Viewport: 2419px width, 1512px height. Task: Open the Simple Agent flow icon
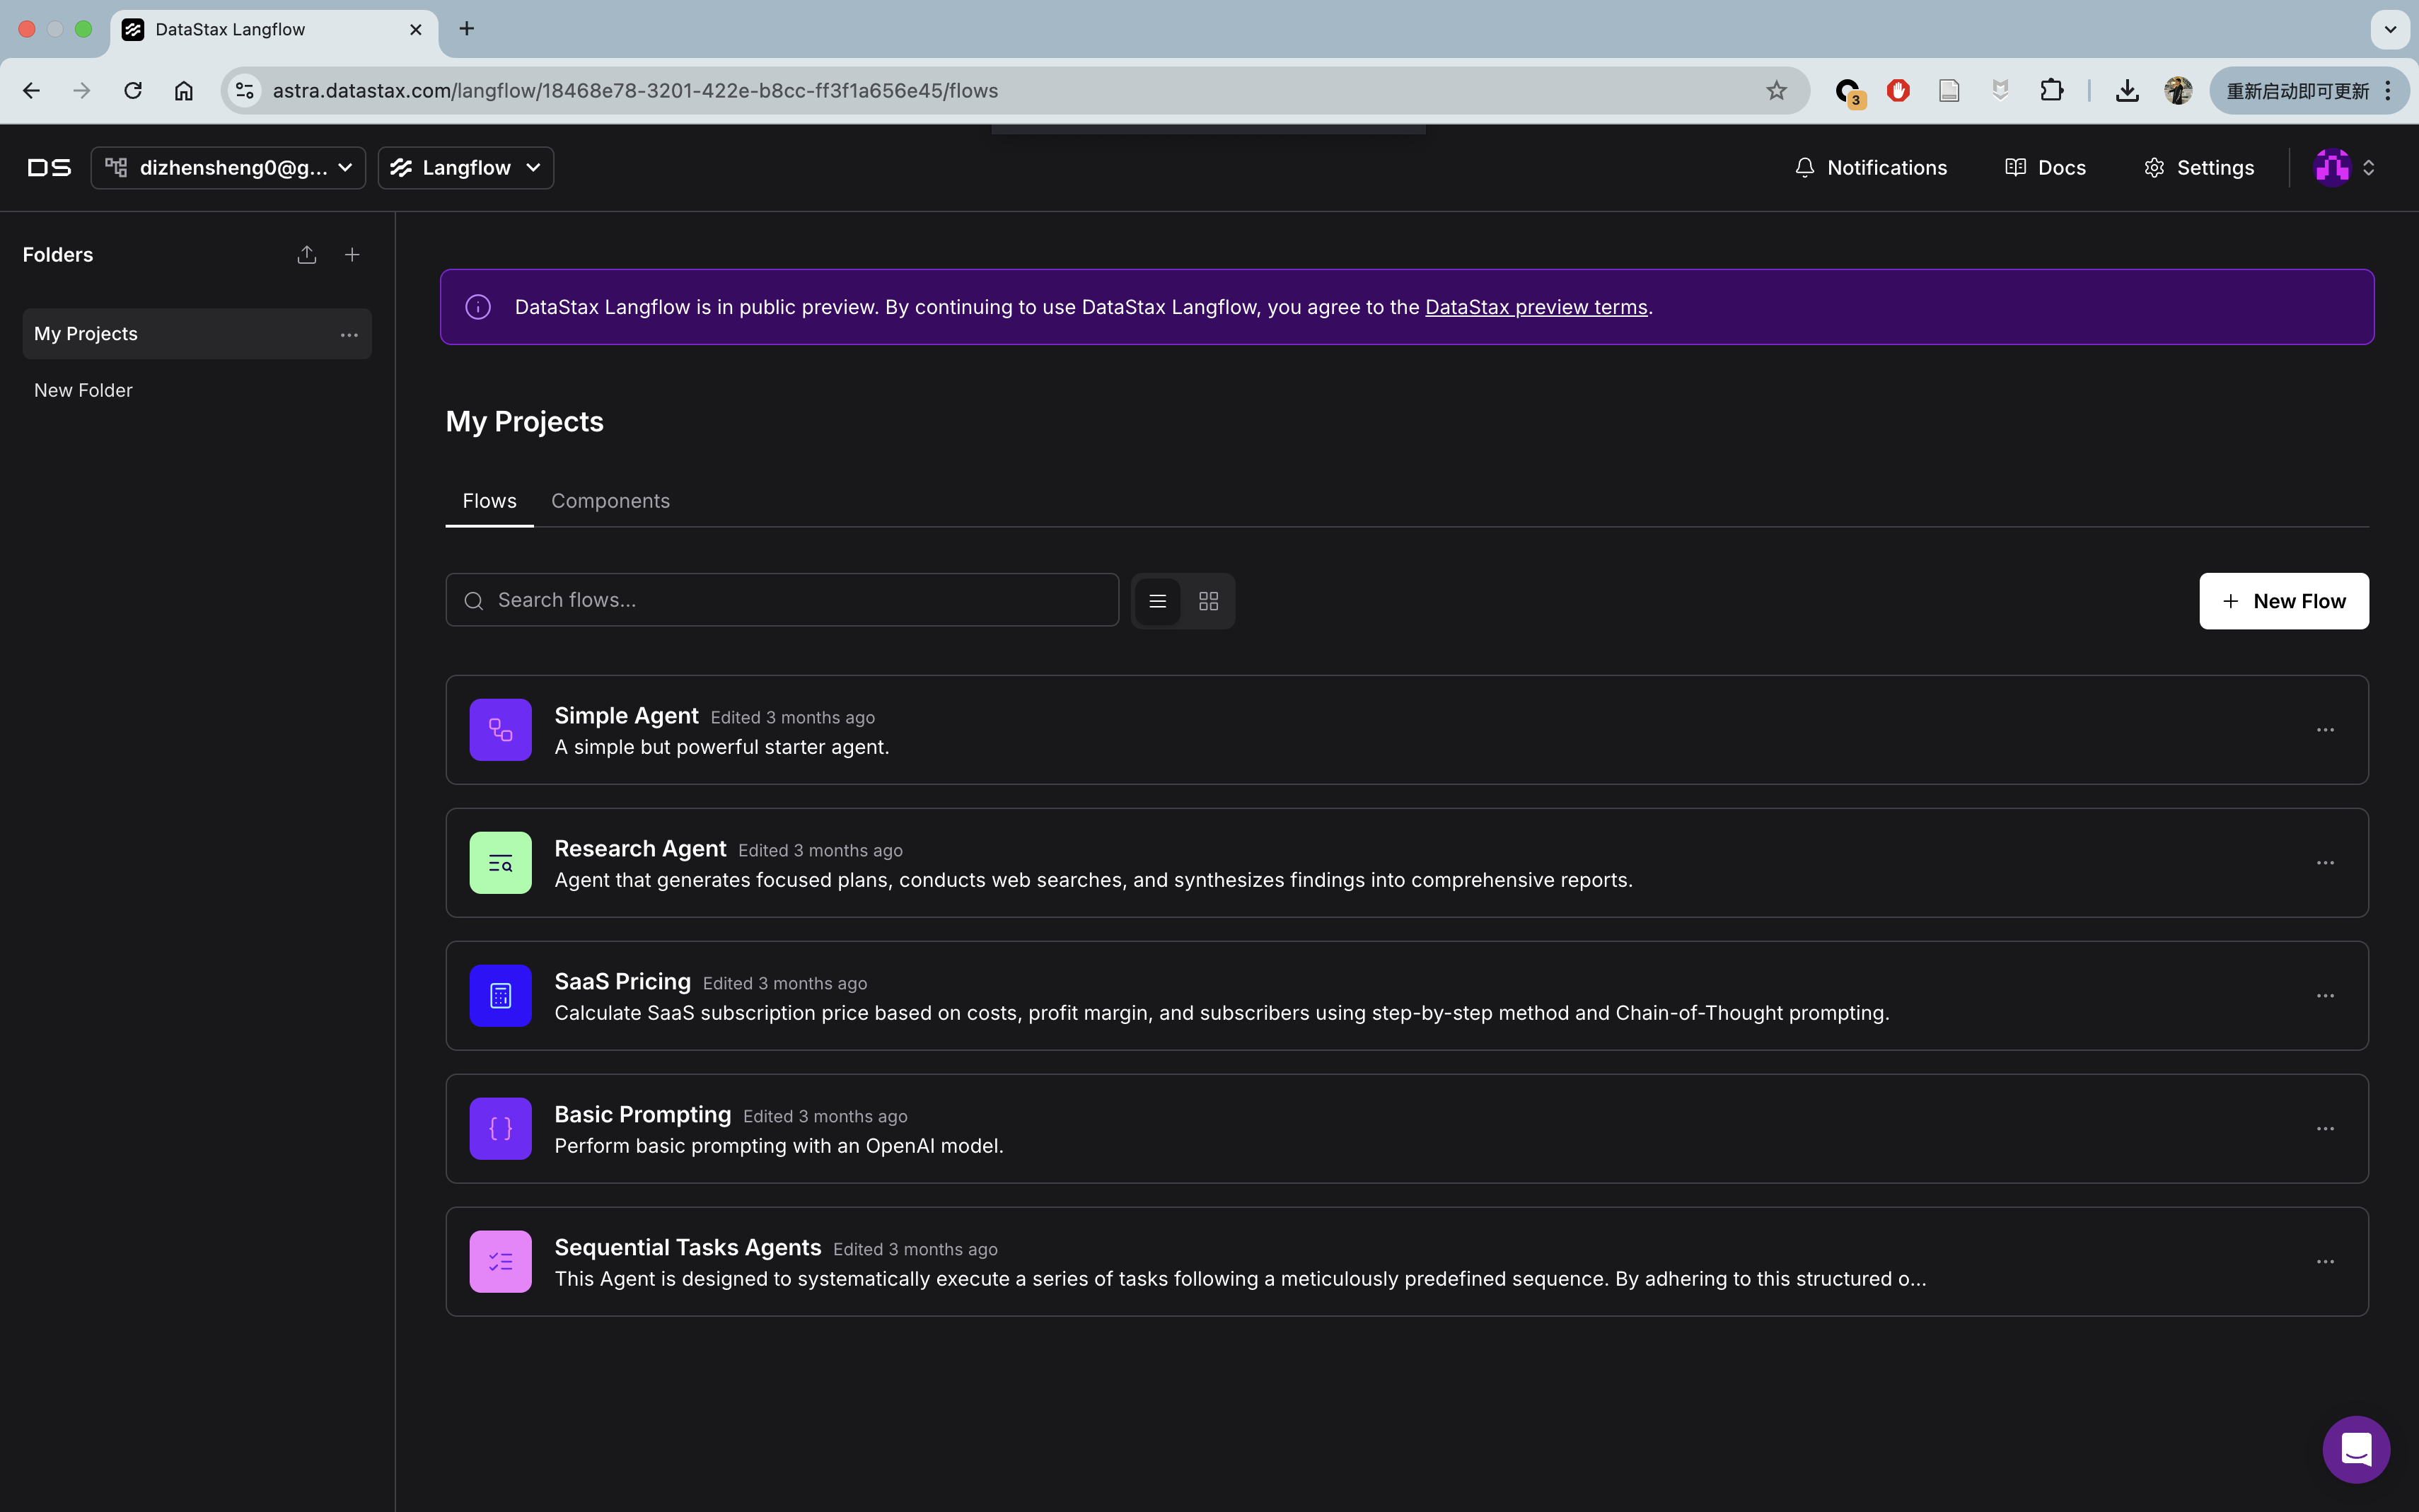[500, 730]
